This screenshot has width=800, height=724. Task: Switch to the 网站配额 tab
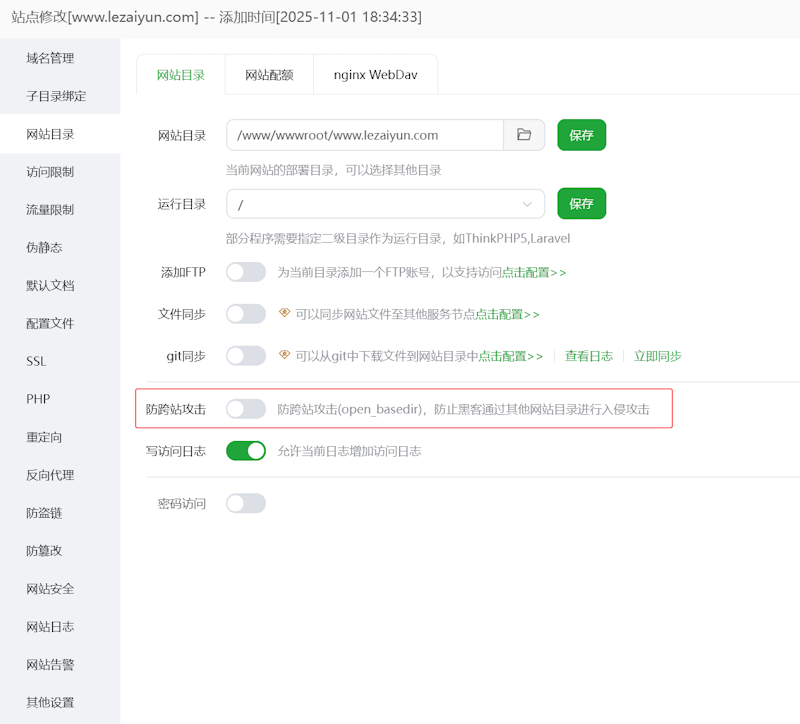point(268,74)
